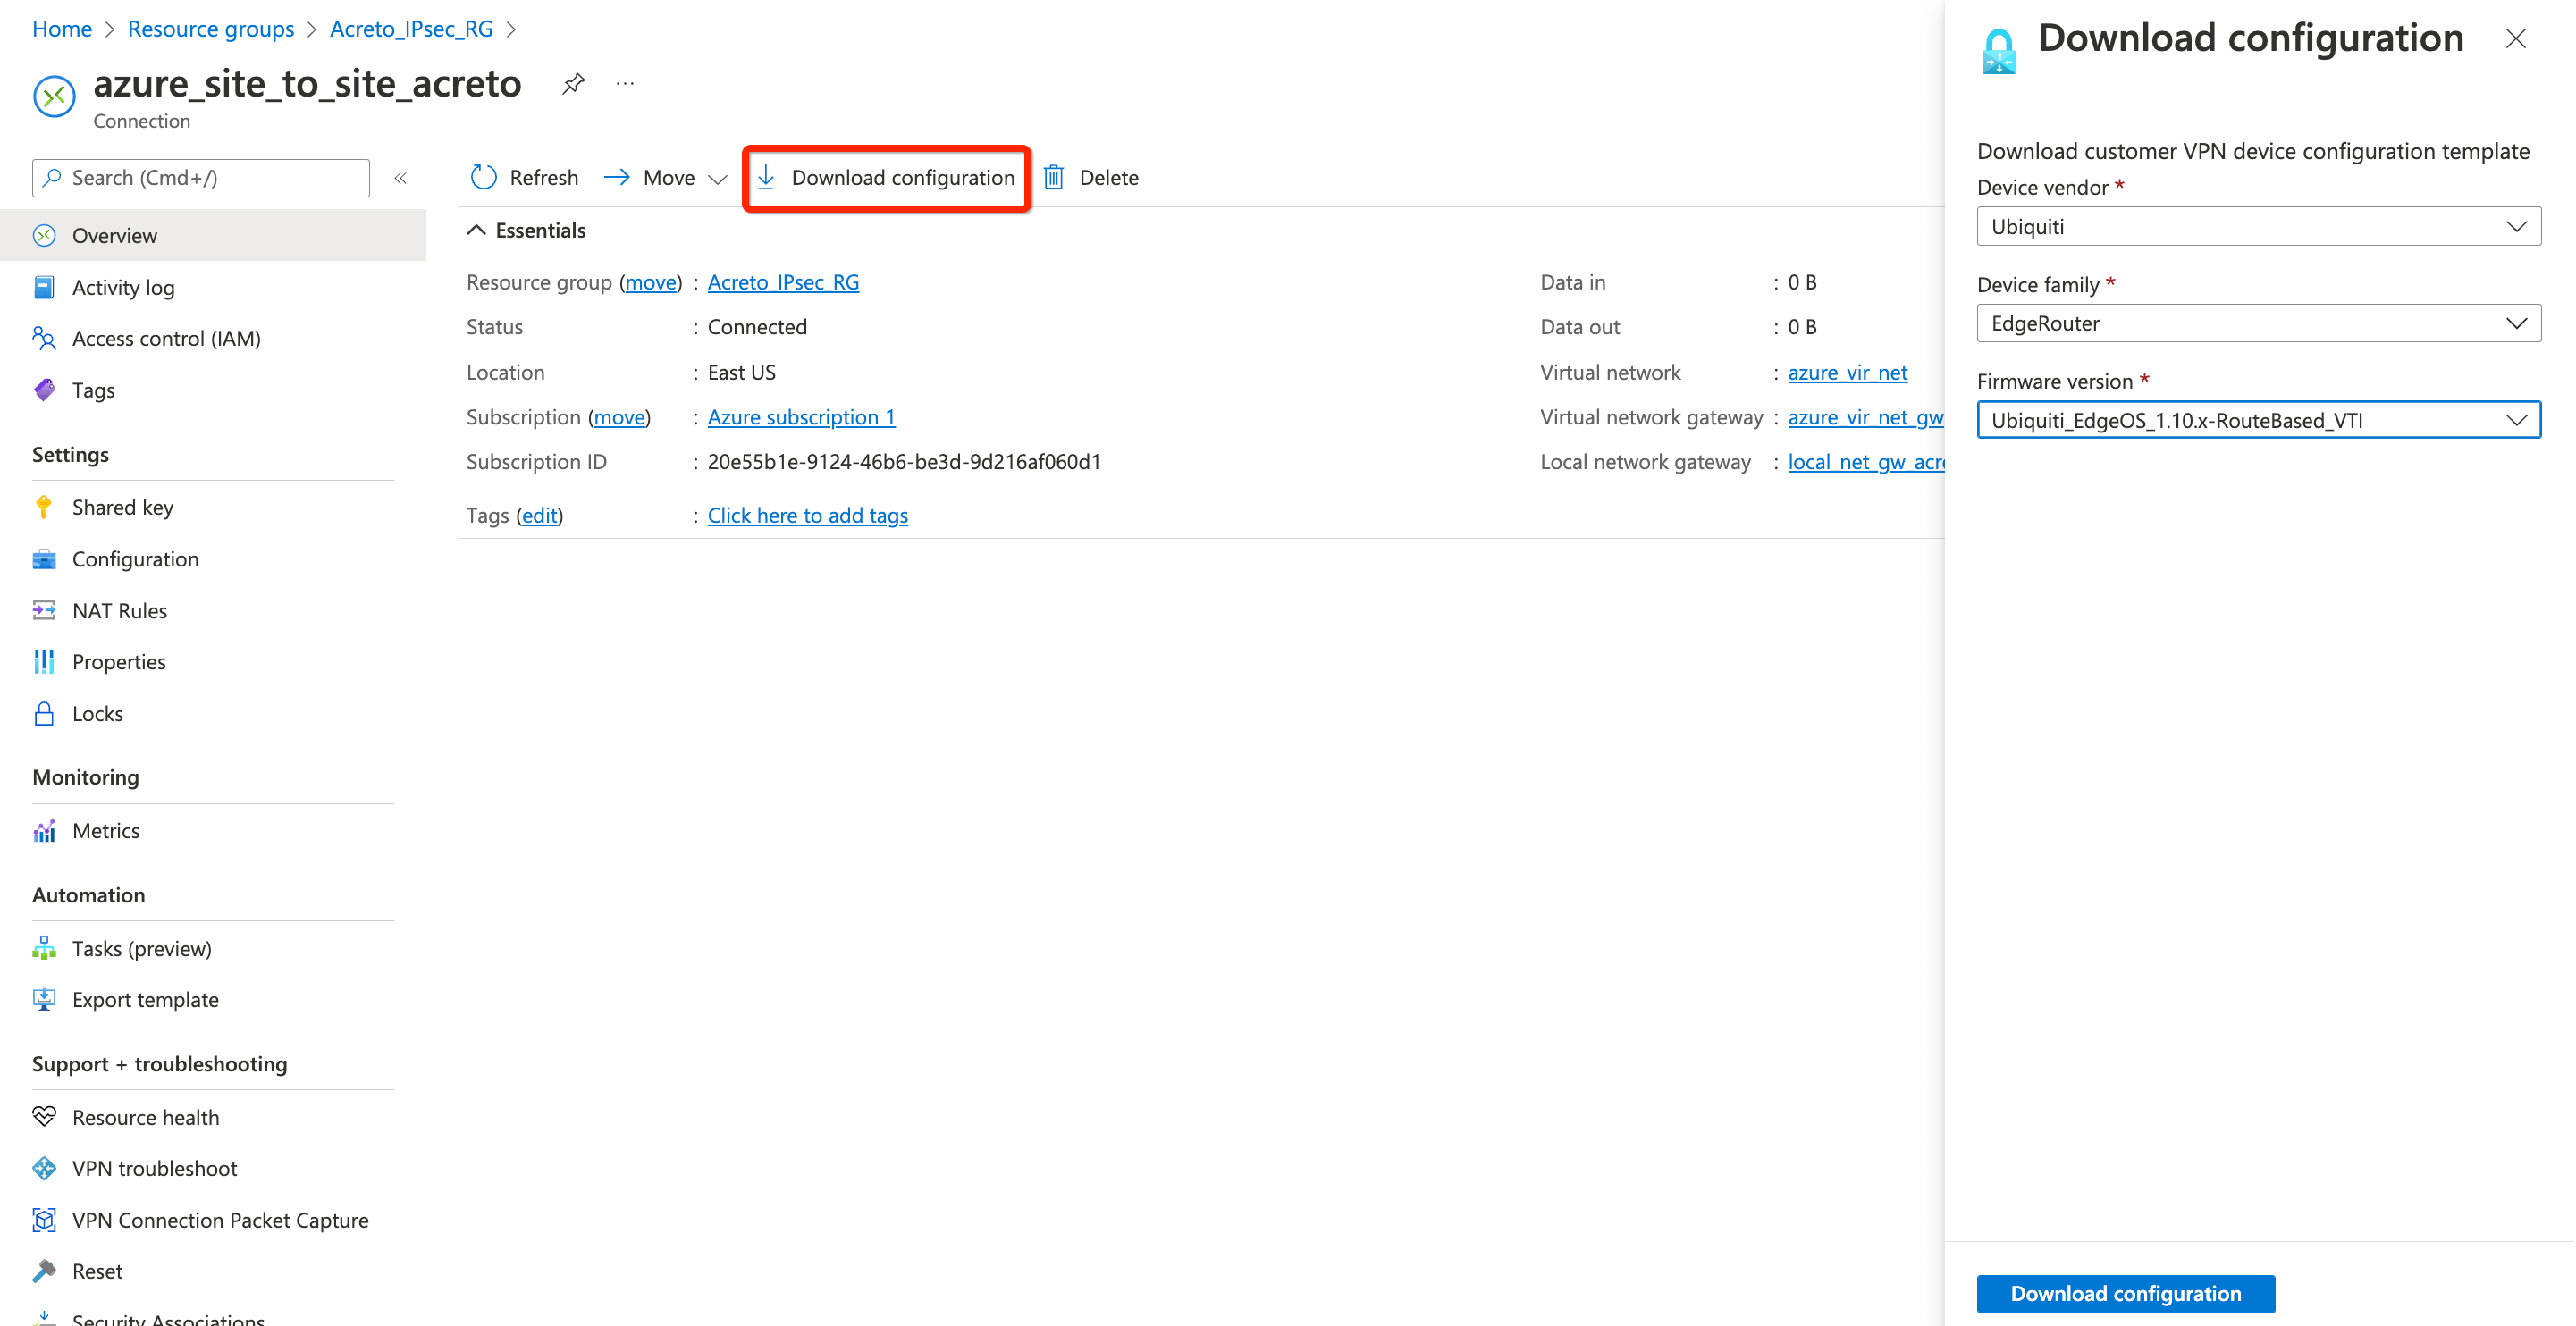
Task: Click the NAT Rules icon
Action: click(x=44, y=610)
